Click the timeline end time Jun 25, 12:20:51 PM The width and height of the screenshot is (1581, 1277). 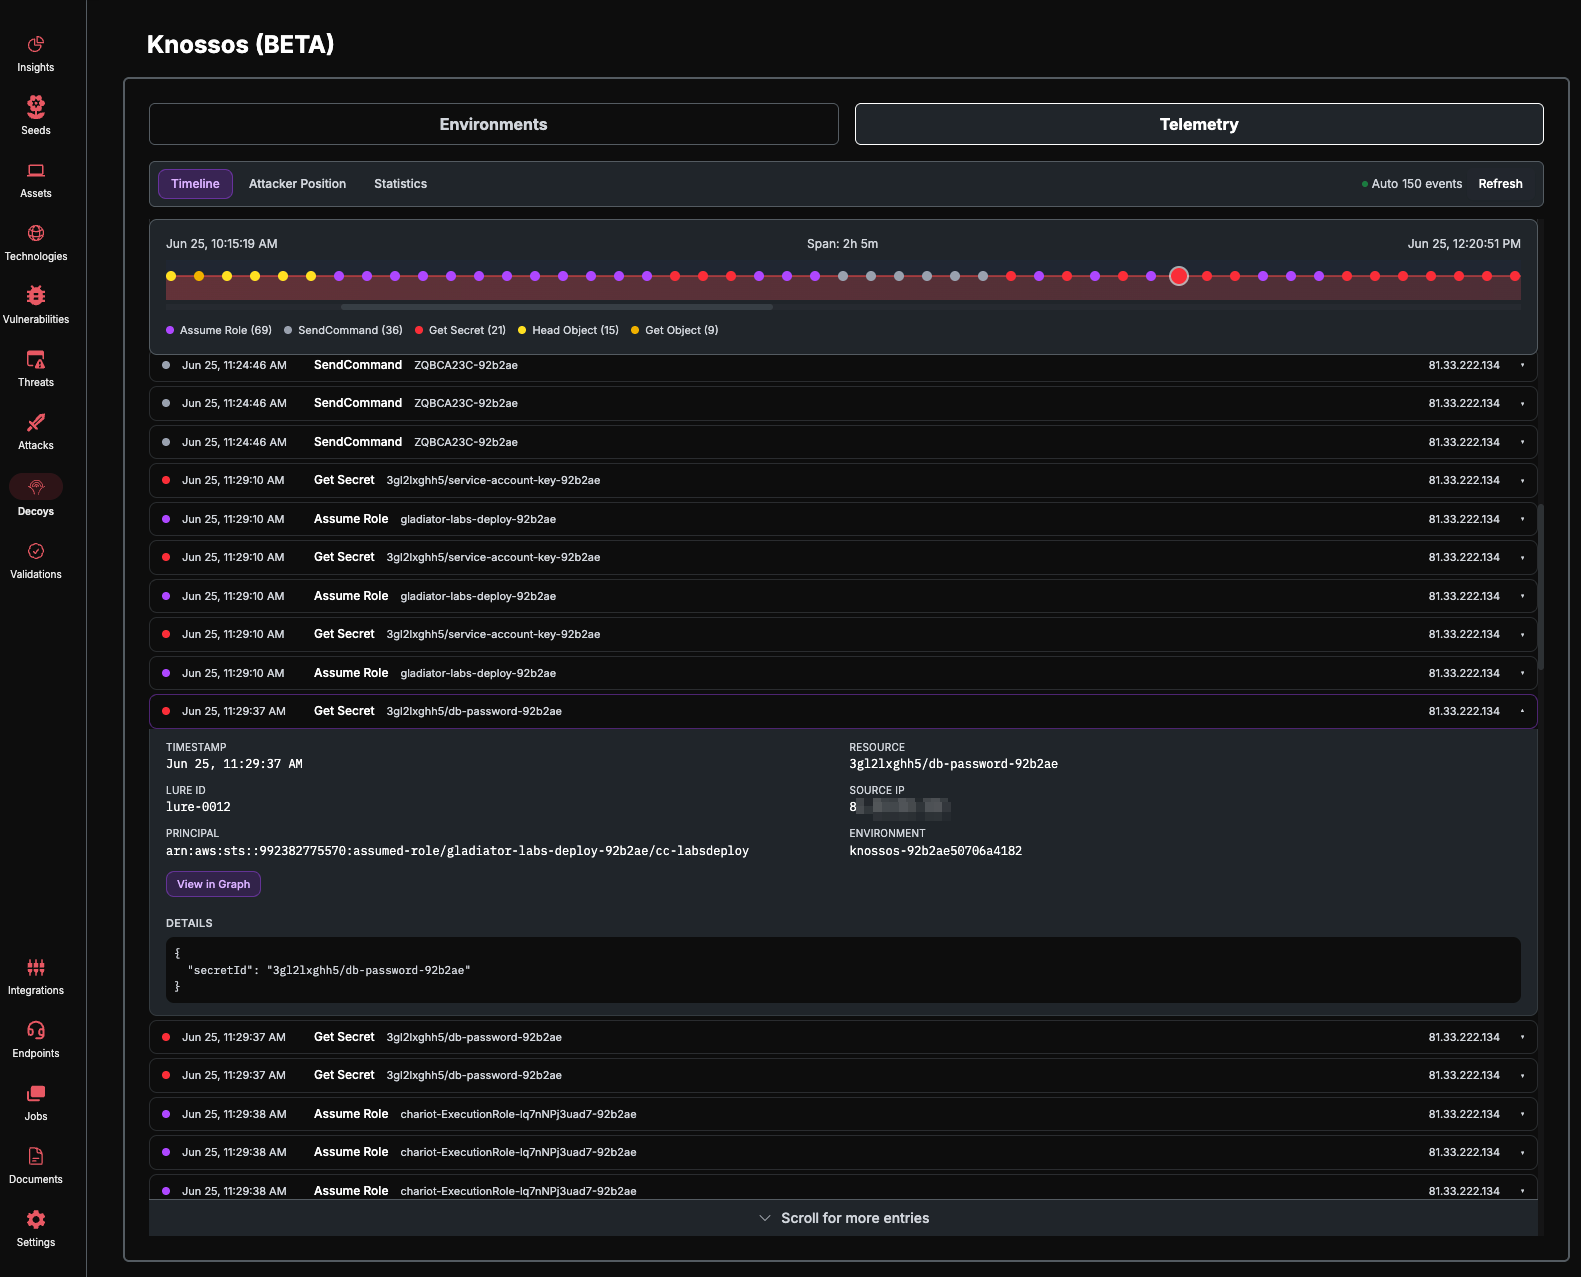point(1464,244)
